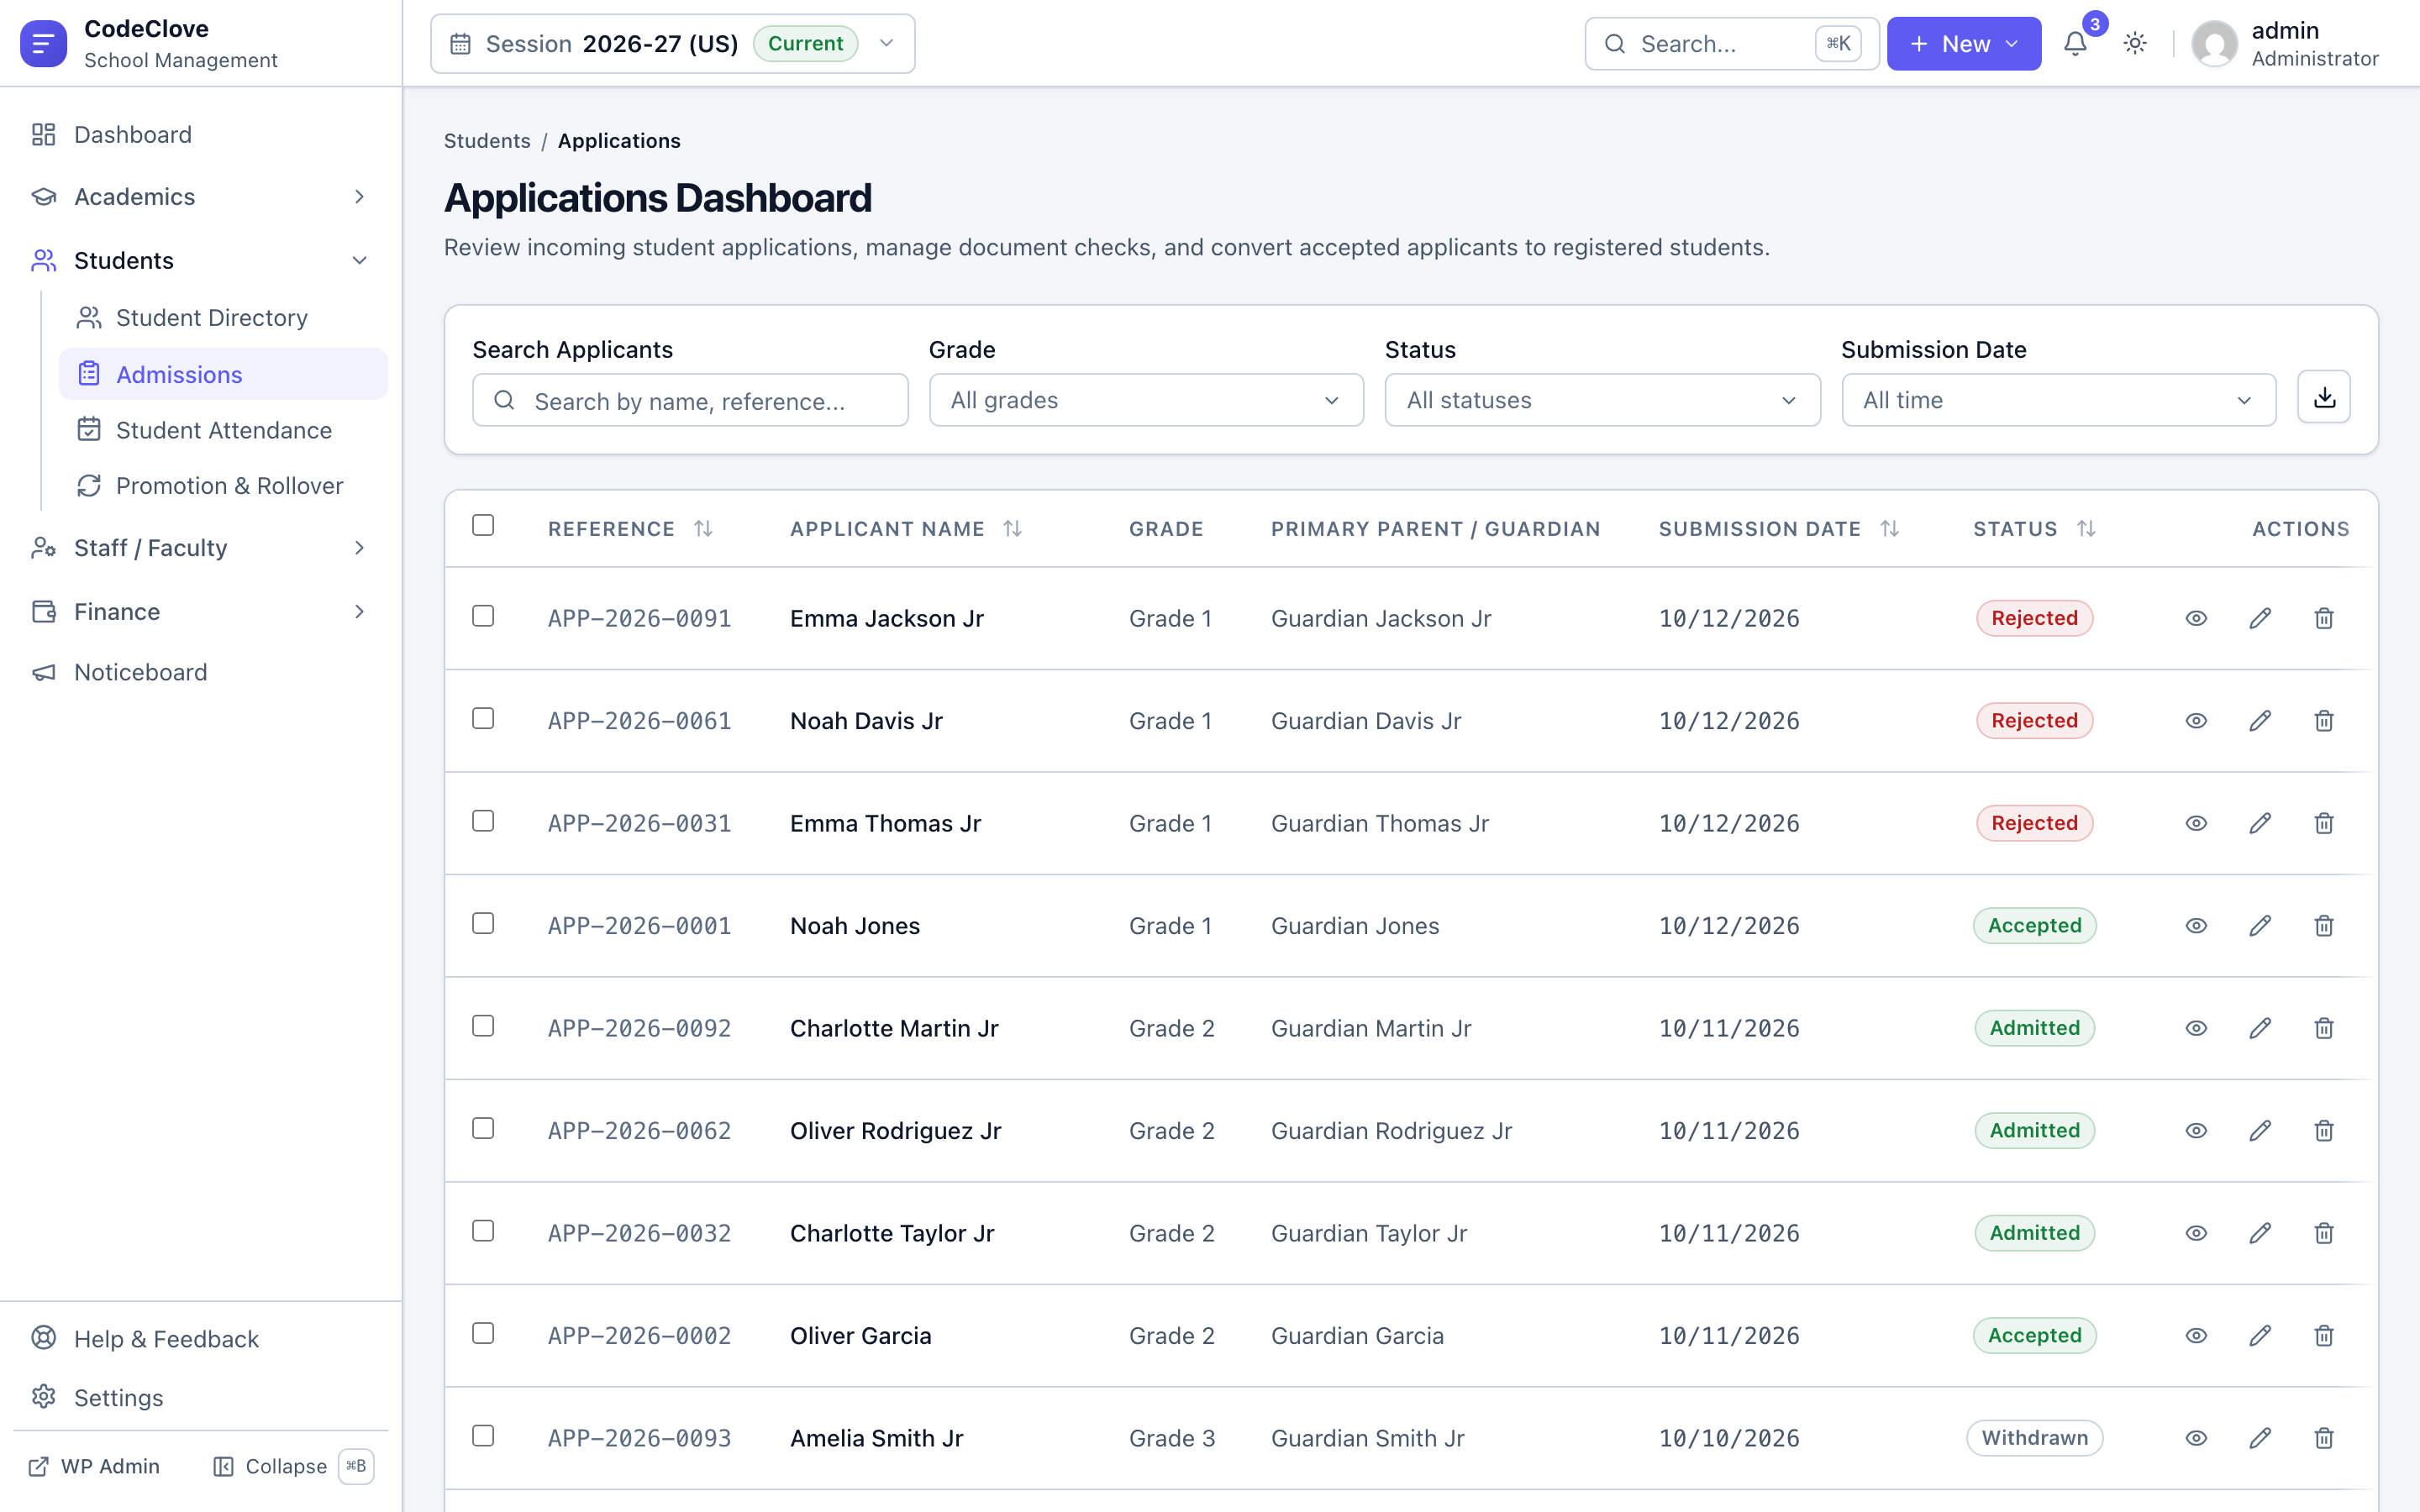
Task: Open the notifications bell
Action: (2075, 44)
